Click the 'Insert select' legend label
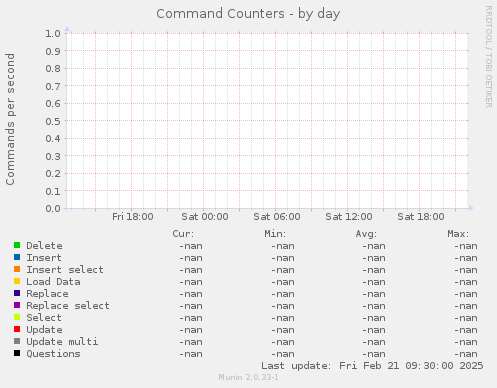497x388 pixels. point(65,270)
